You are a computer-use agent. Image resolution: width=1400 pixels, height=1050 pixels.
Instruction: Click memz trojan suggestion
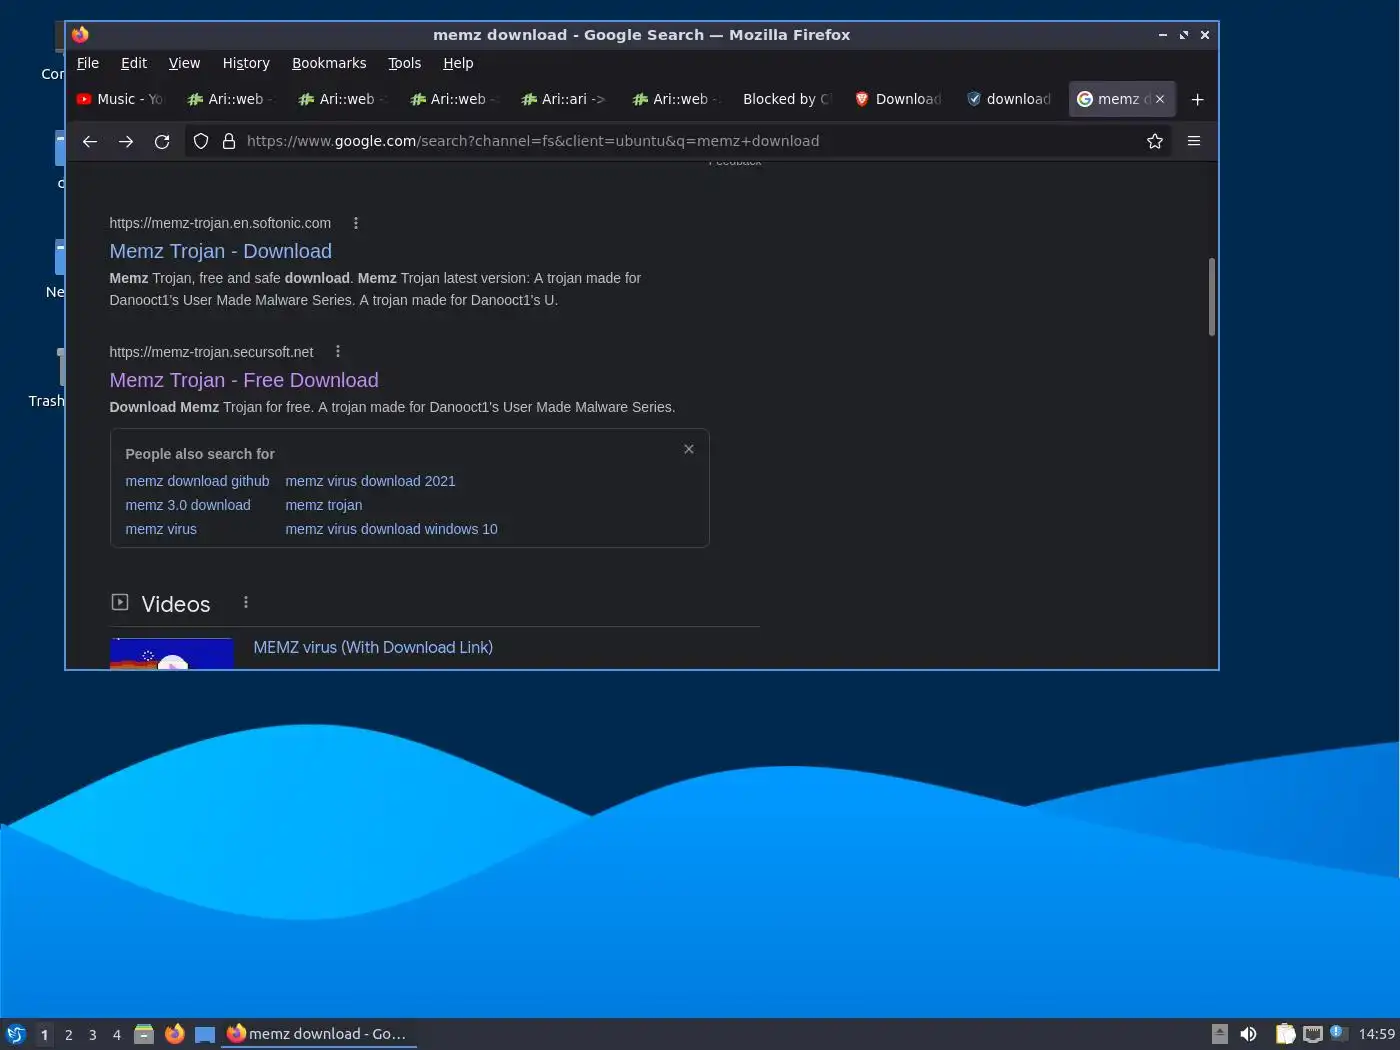[x=324, y=505]
